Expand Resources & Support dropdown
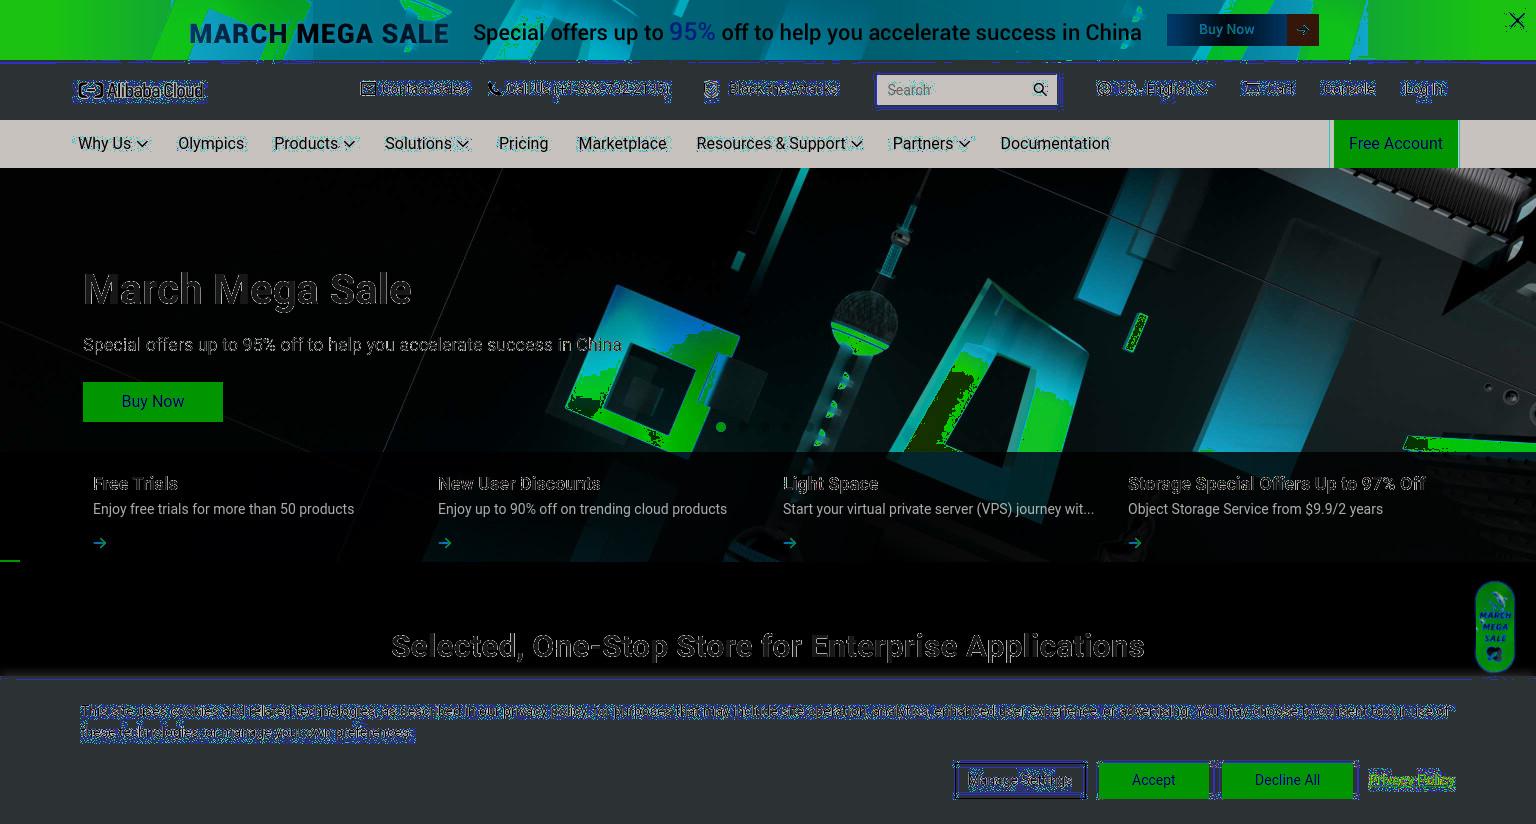Viewport: 1536px width, 824px height. [x=779, y=144]
